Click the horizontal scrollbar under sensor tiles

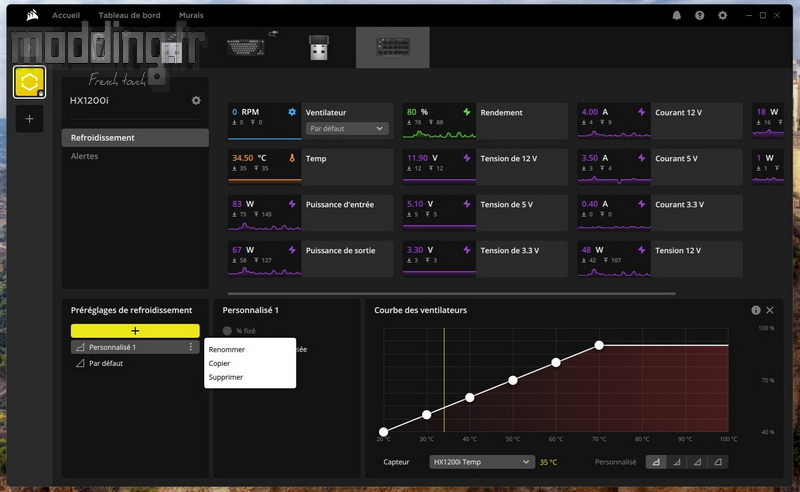pos(452,293)
